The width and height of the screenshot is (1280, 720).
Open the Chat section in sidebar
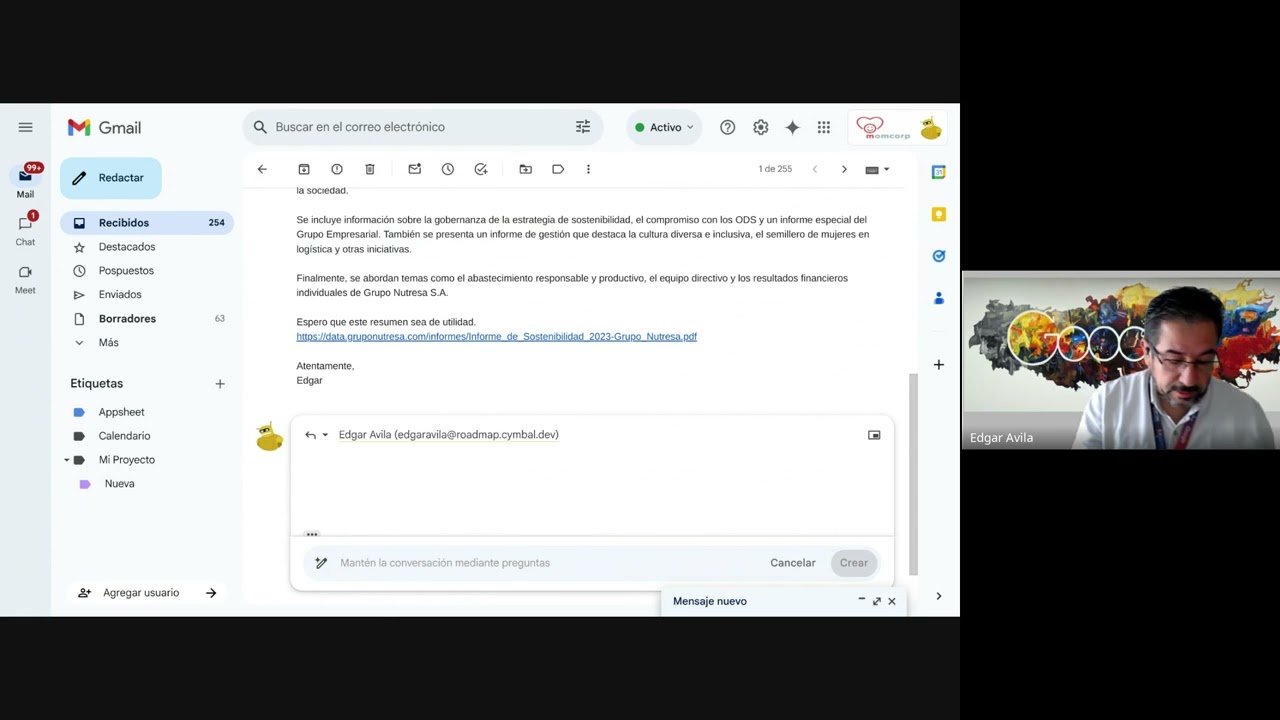pyautogui.click(x=25, y=230)
